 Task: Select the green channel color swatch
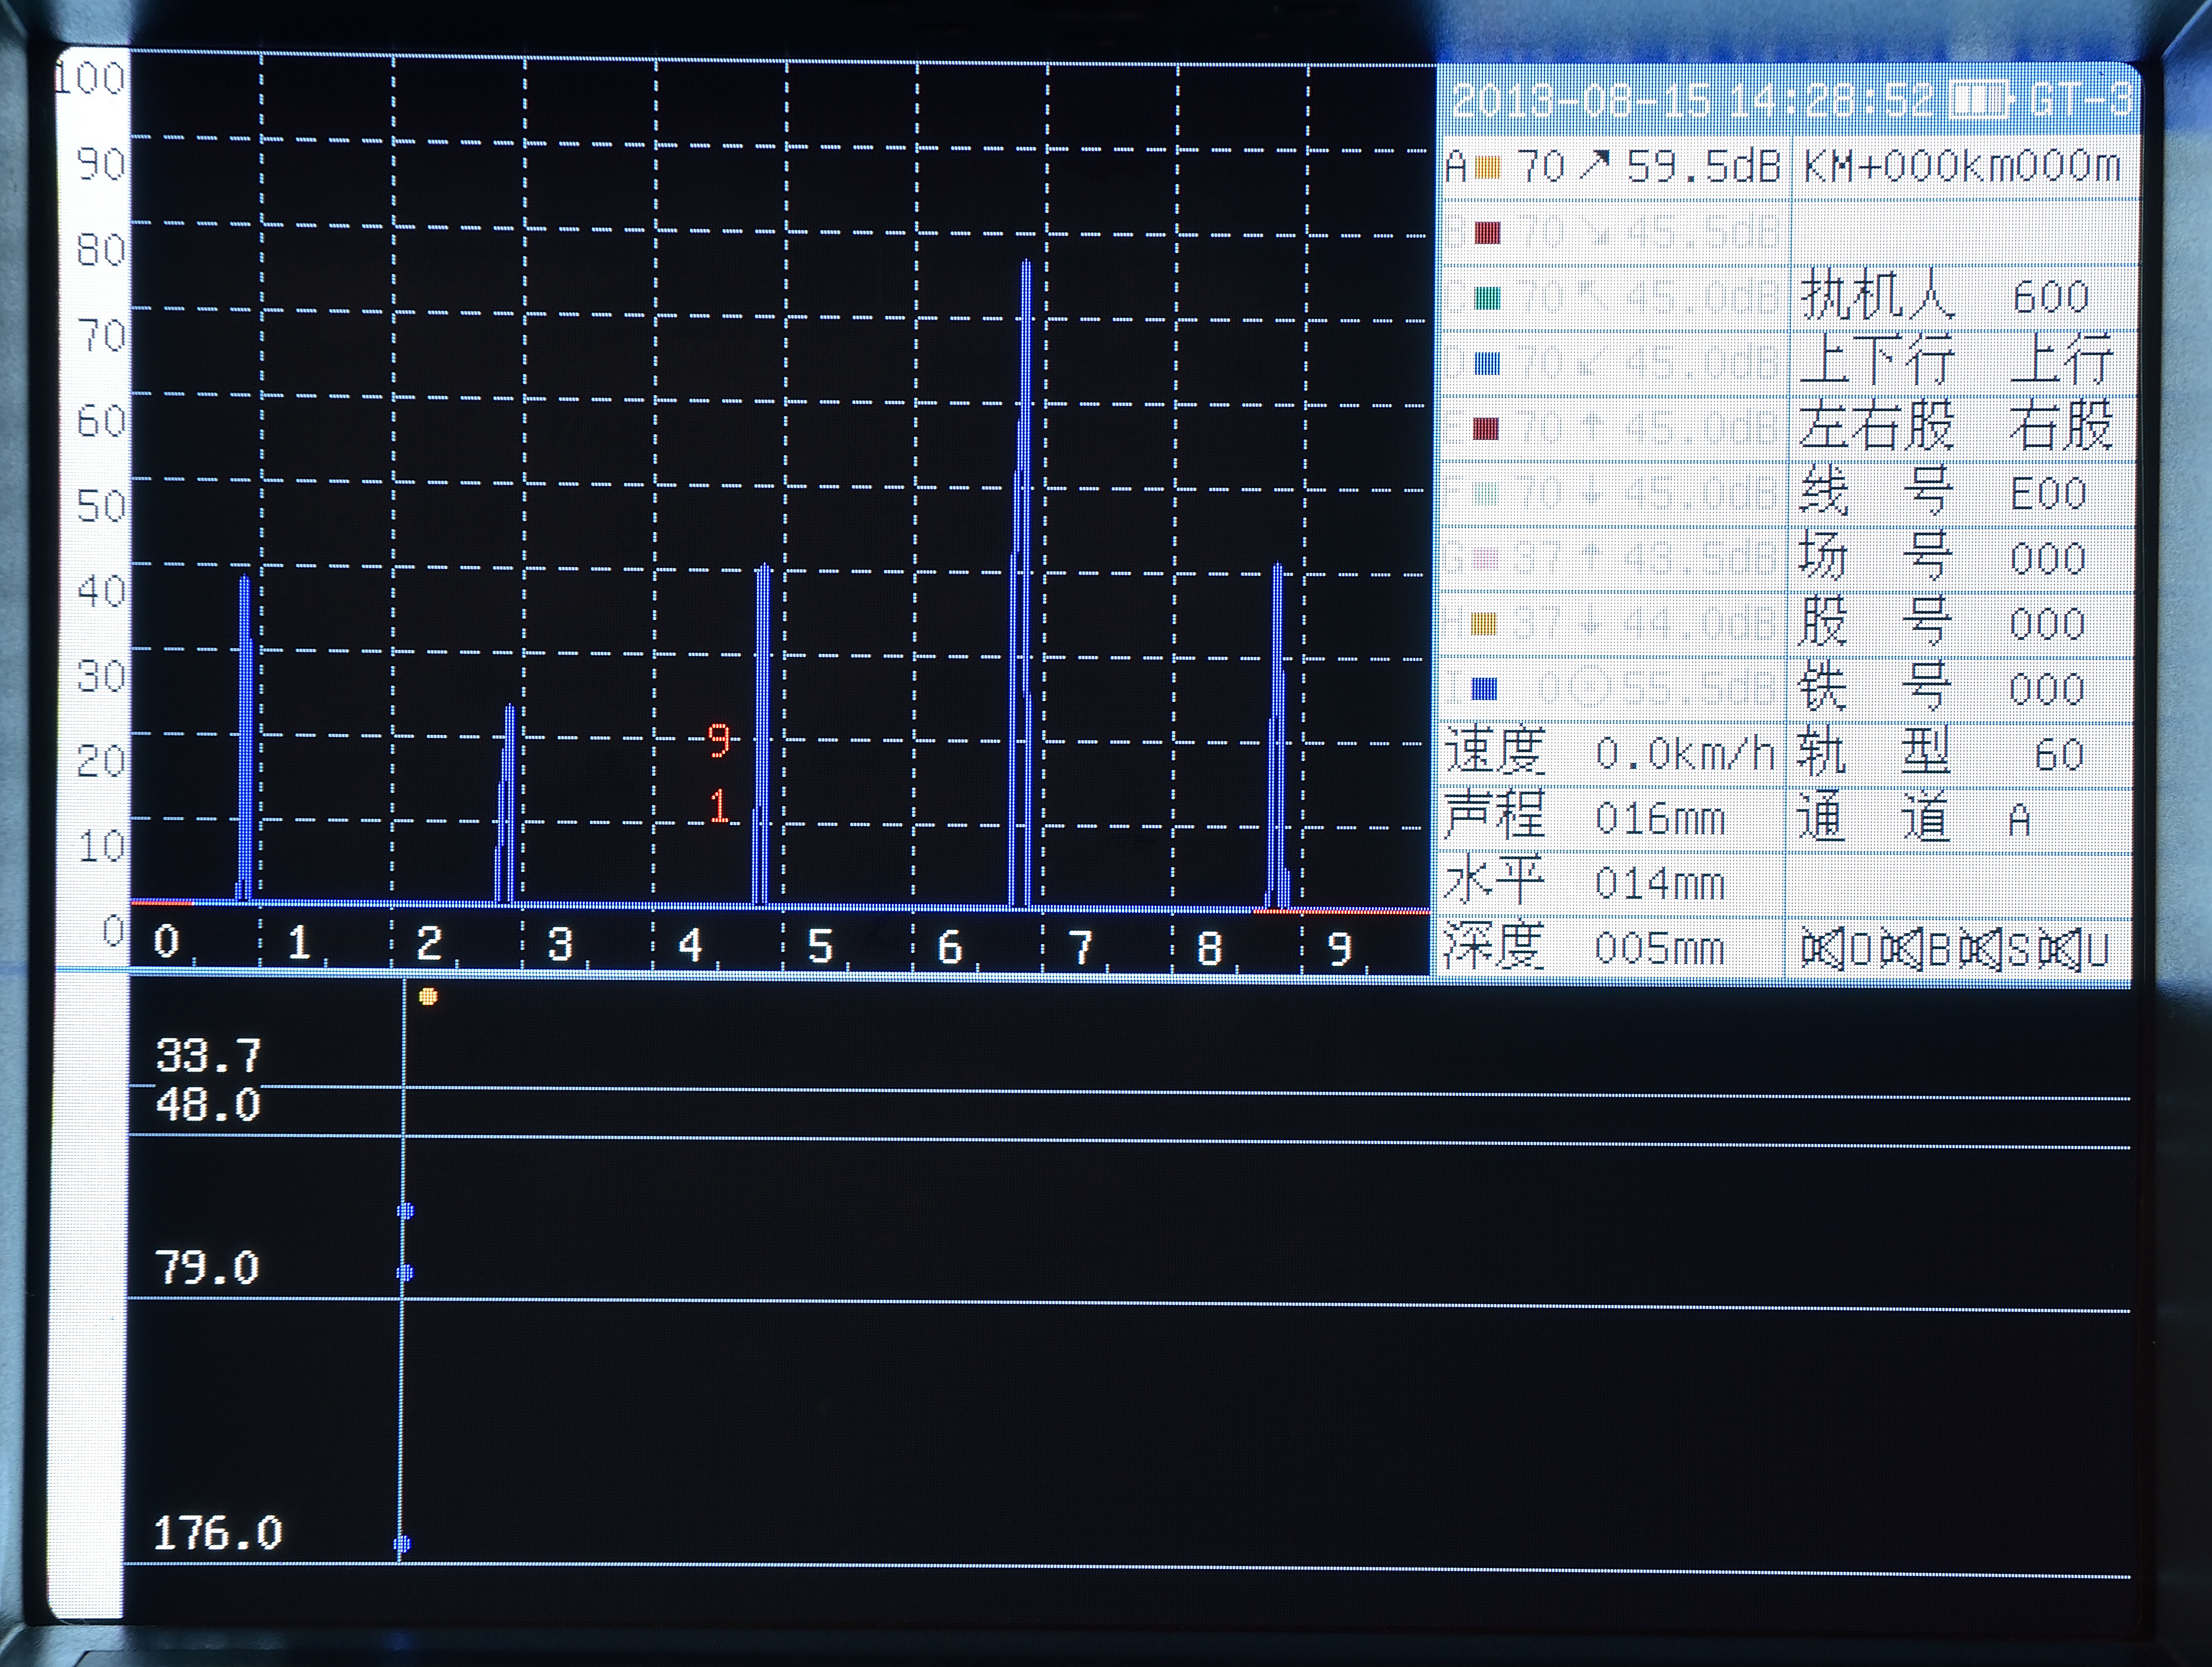[x=1488, y=298]
